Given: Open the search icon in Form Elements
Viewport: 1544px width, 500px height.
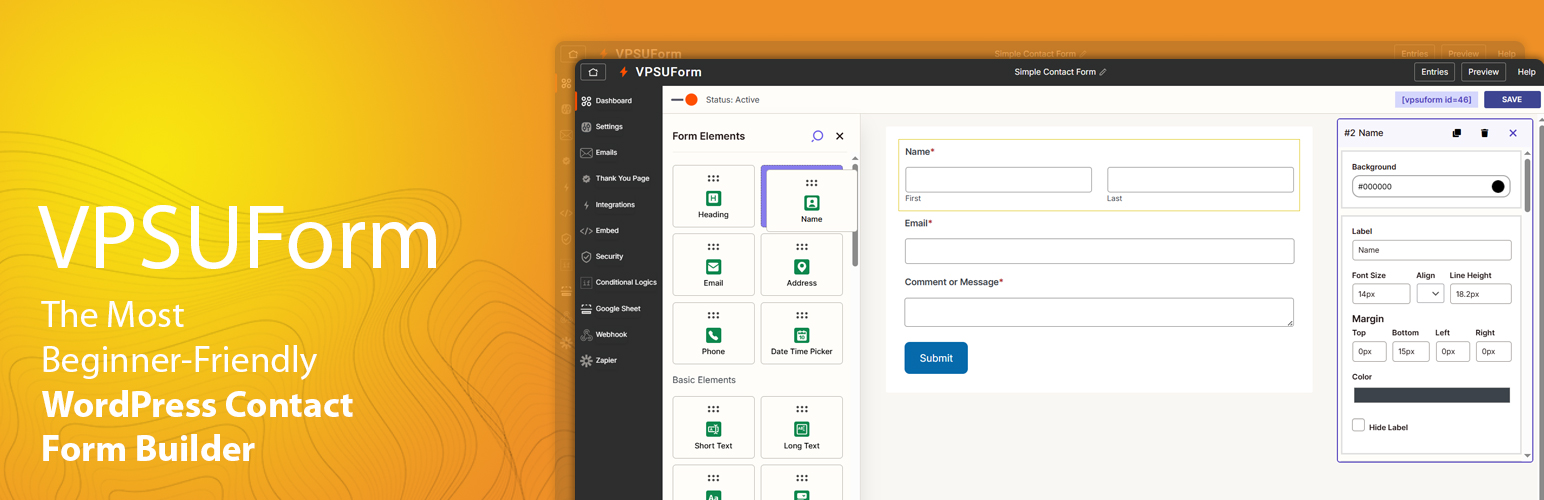Looking at the screenshot, I should point(817,136).
